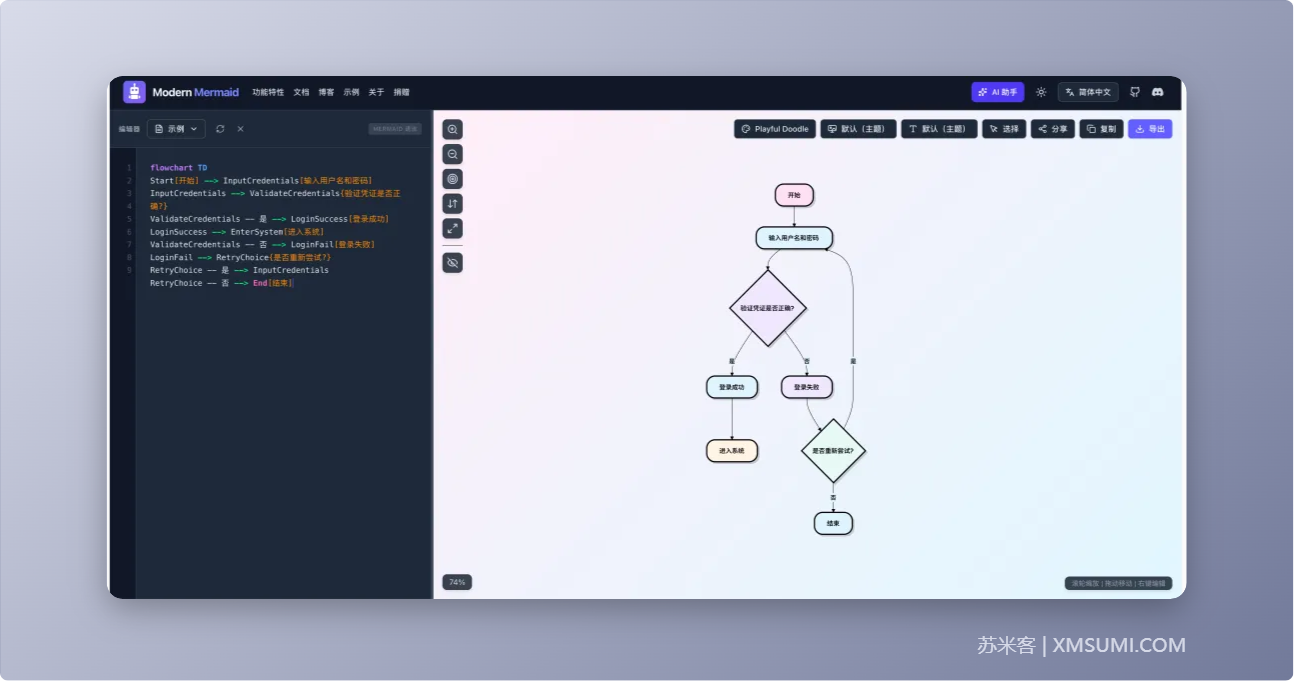Open the 示例 examples dropdown

tap(176, 129)
